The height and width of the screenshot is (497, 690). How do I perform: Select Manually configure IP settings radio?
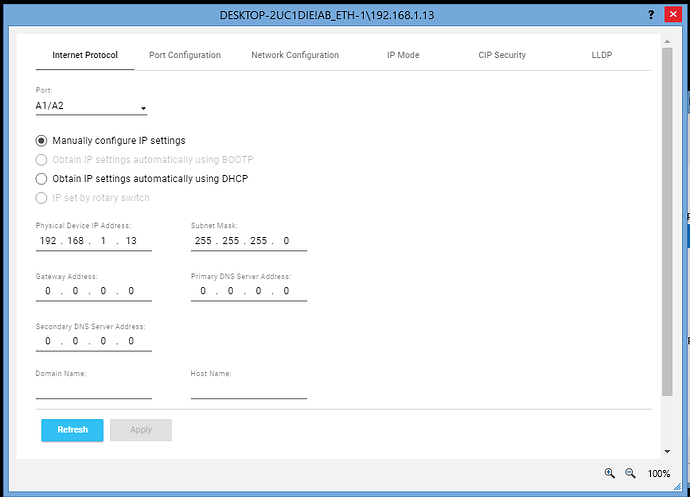(41, 141)
